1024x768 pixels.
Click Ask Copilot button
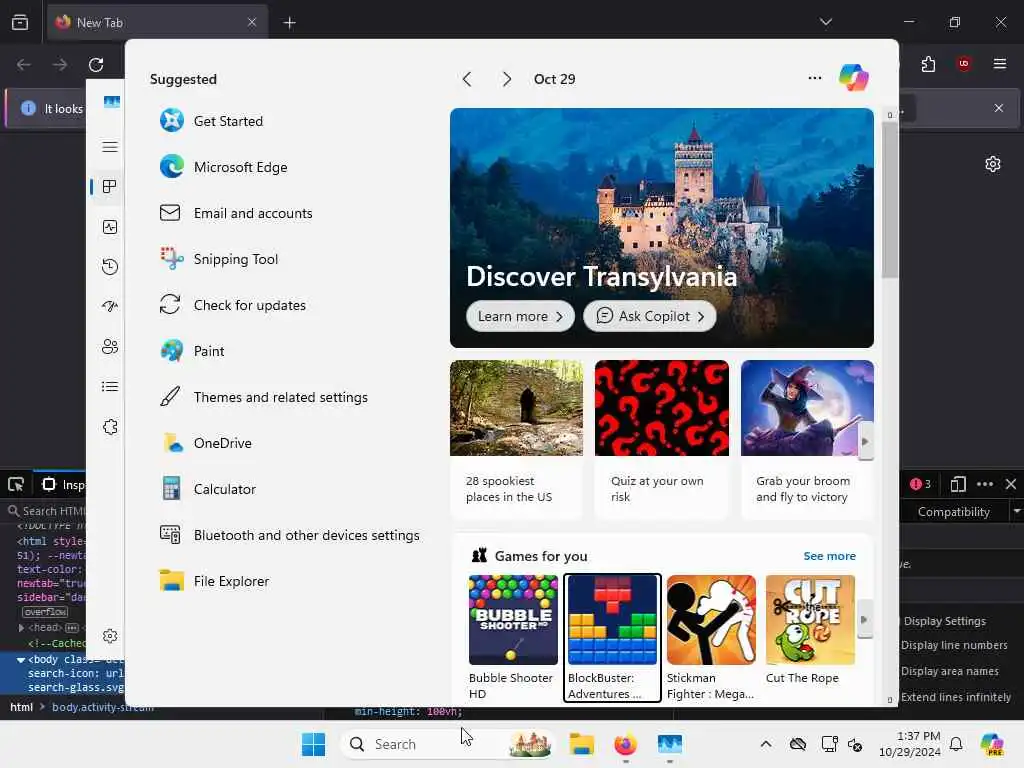pyautogui.click(x=649, y=316)
